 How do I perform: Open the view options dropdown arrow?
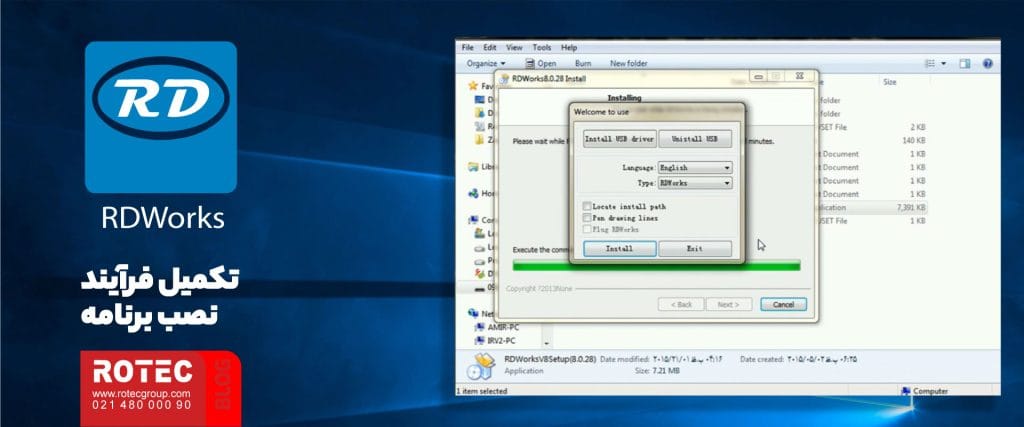tap(944, 63)
